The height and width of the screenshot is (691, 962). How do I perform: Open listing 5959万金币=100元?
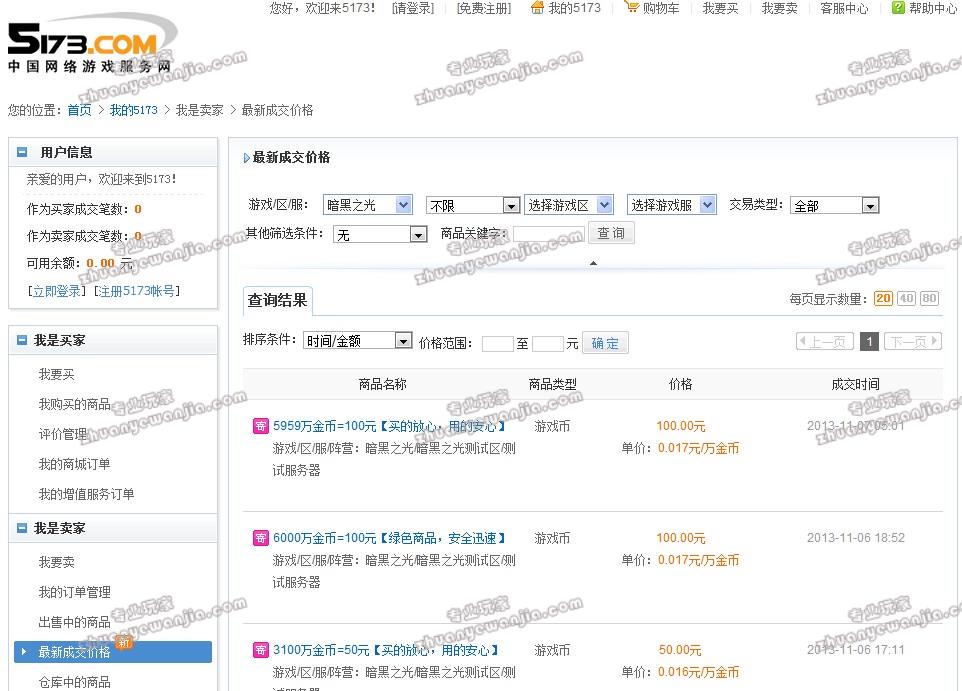point(389,426)
